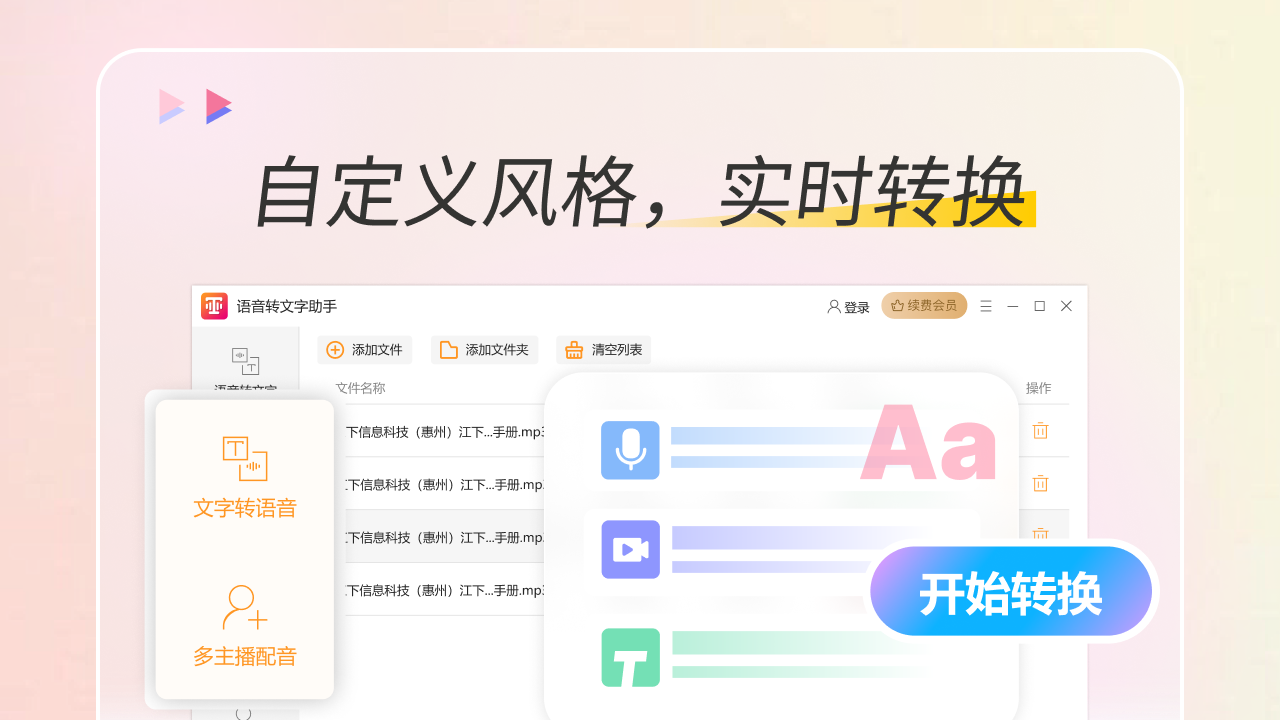Click the trash icon of the second file row
The image size is (1280, 720).
[x=1040, y=483]
